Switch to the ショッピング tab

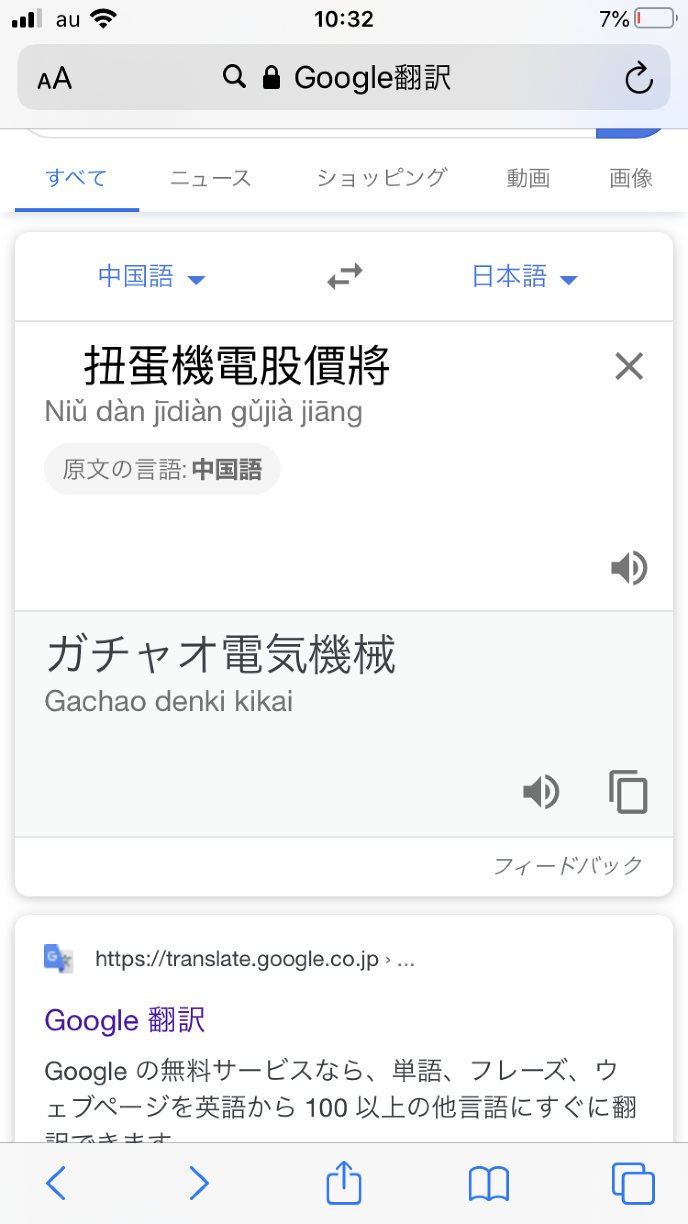click(x=381, y=179)
